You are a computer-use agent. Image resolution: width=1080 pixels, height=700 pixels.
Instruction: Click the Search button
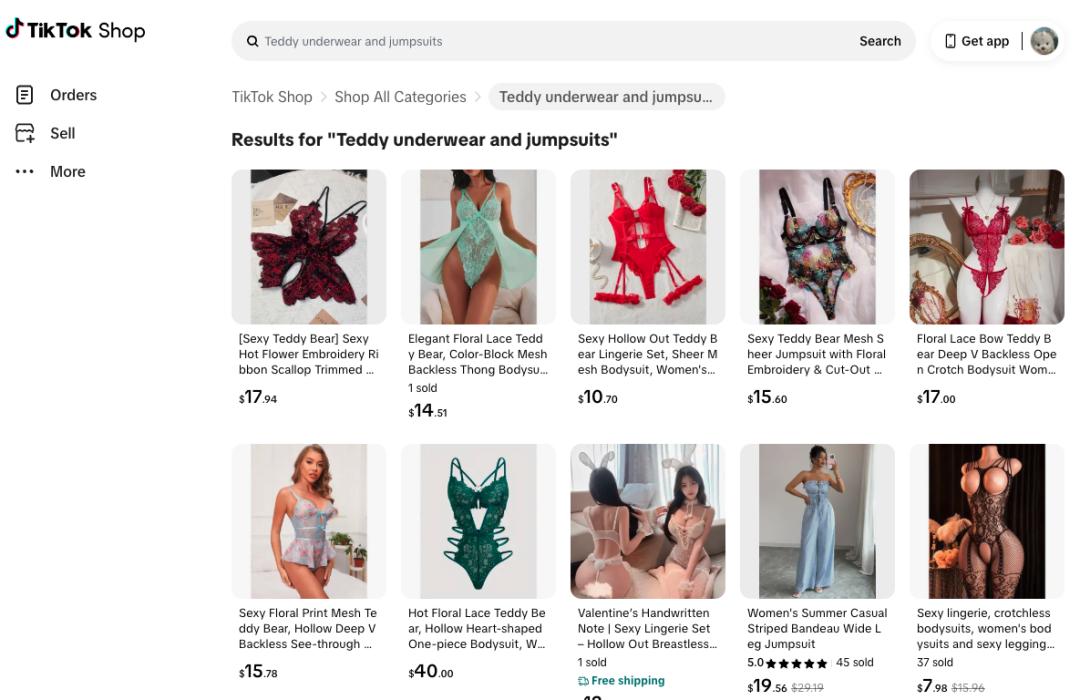tap(880, 41)
